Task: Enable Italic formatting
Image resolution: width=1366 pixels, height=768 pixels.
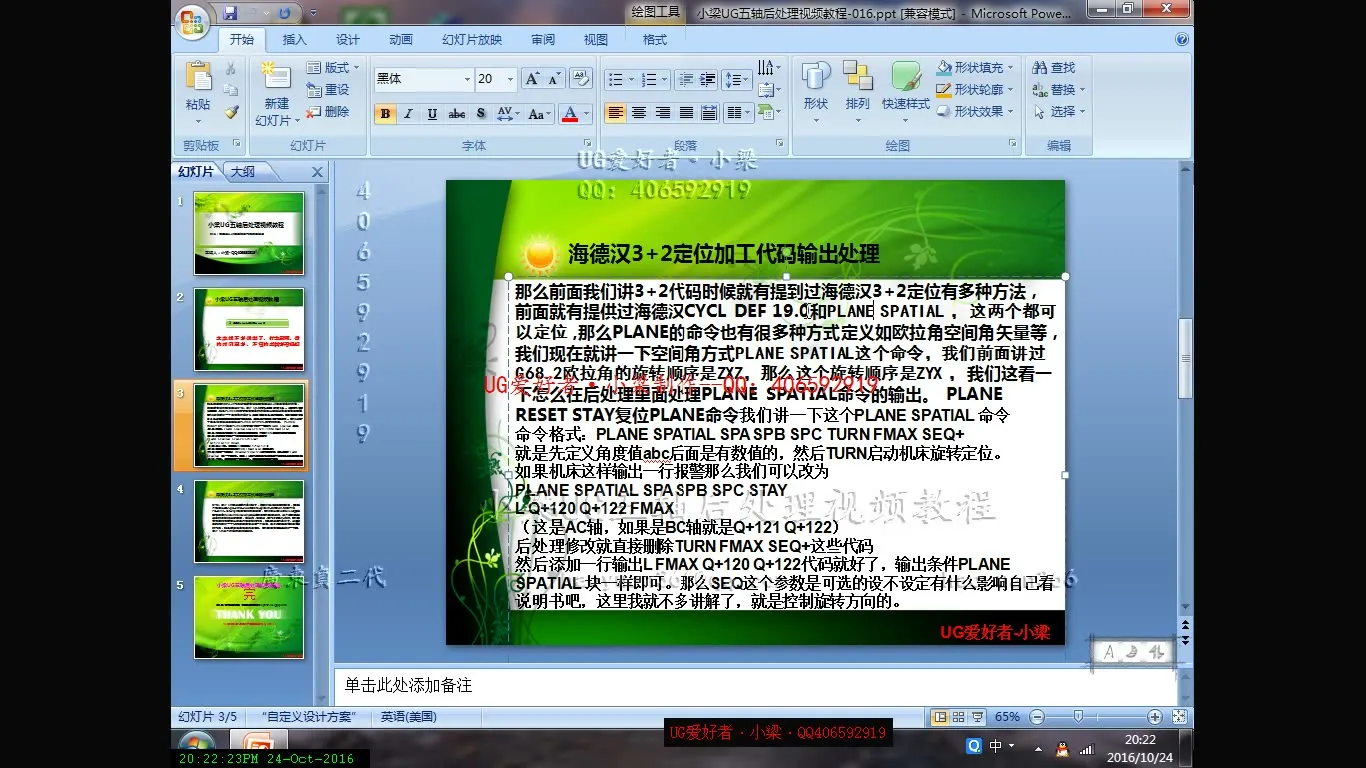Action: tap(409, 114)
